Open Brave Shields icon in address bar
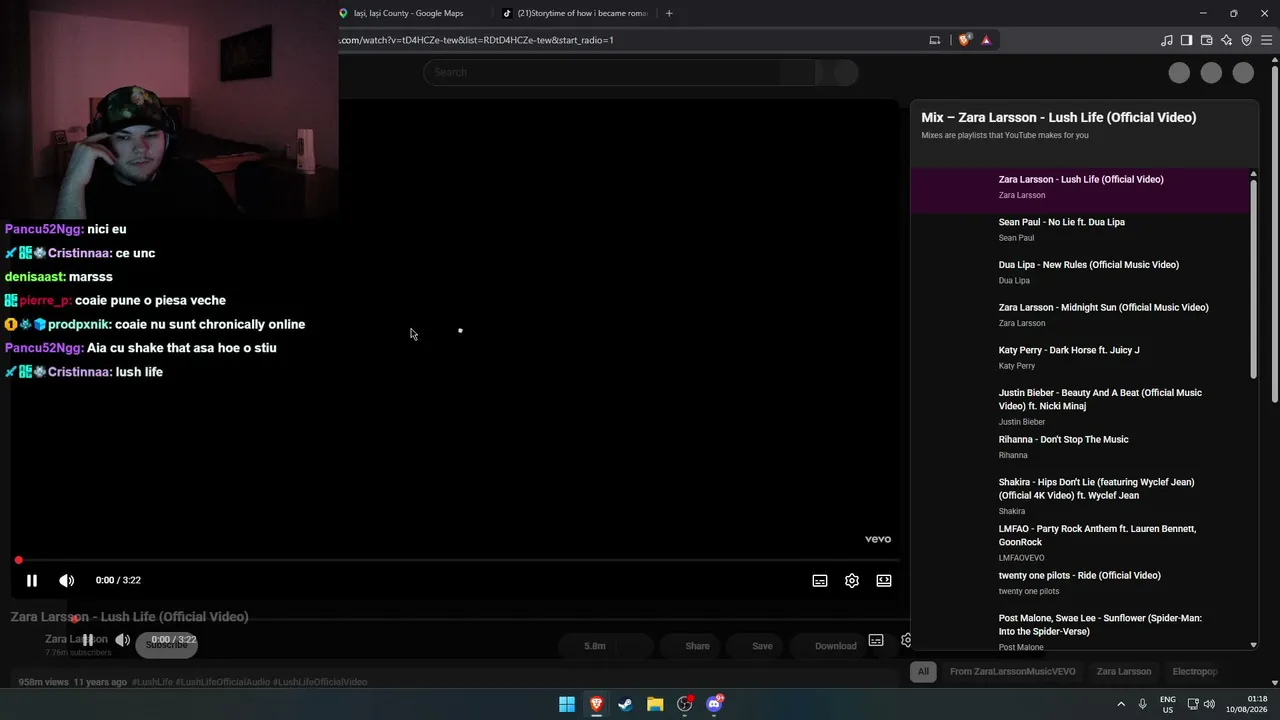Screen dimensions: 1280x720 coord(964,40)
